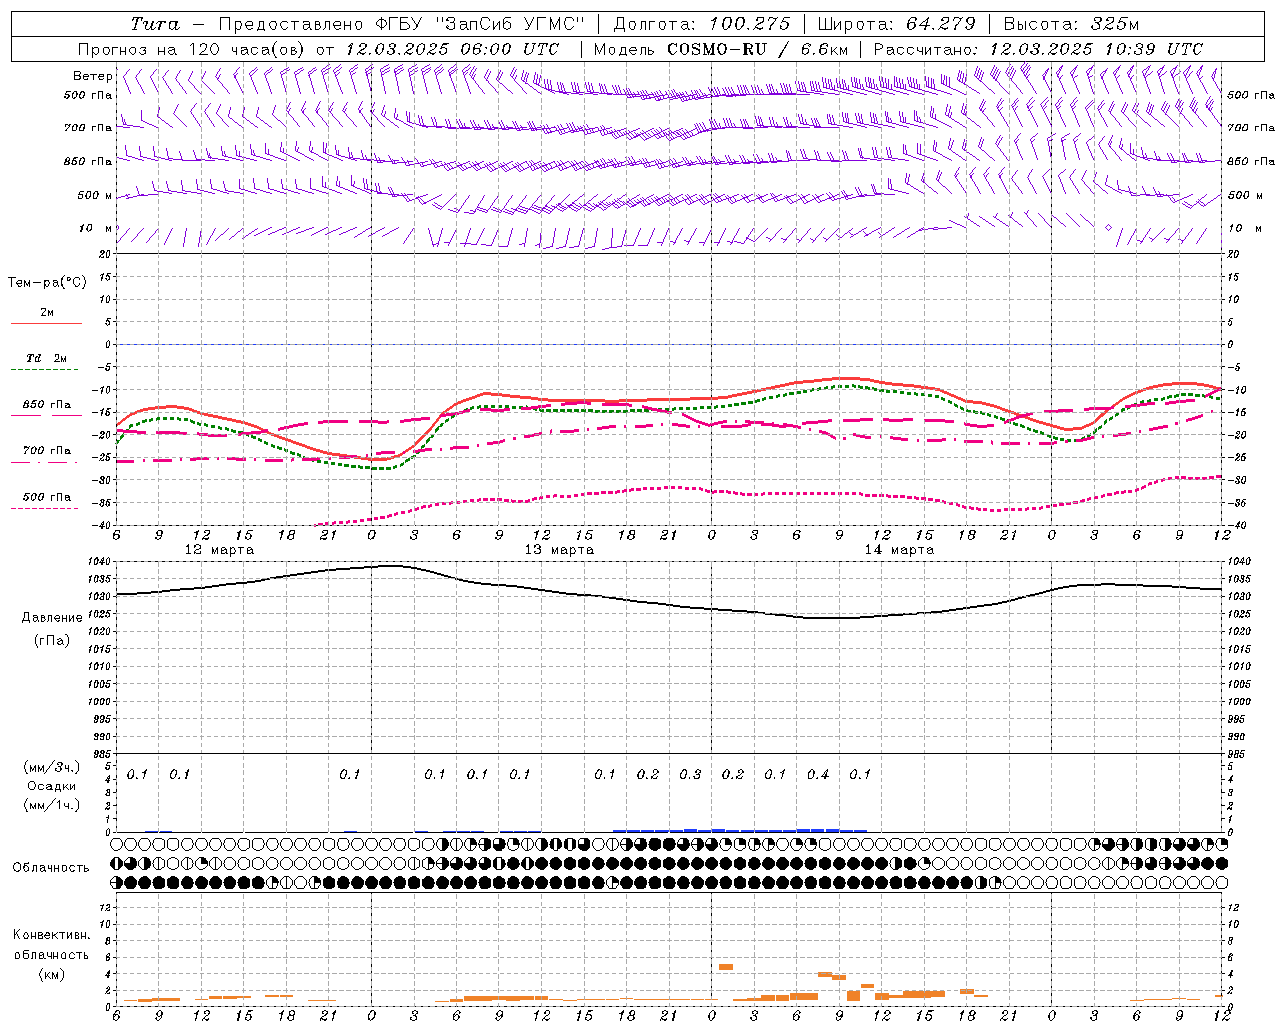Click the "2м" temperature legend entry
Image resolution: width=1280 pixels, height=1024 pixels.
point(47,312)
